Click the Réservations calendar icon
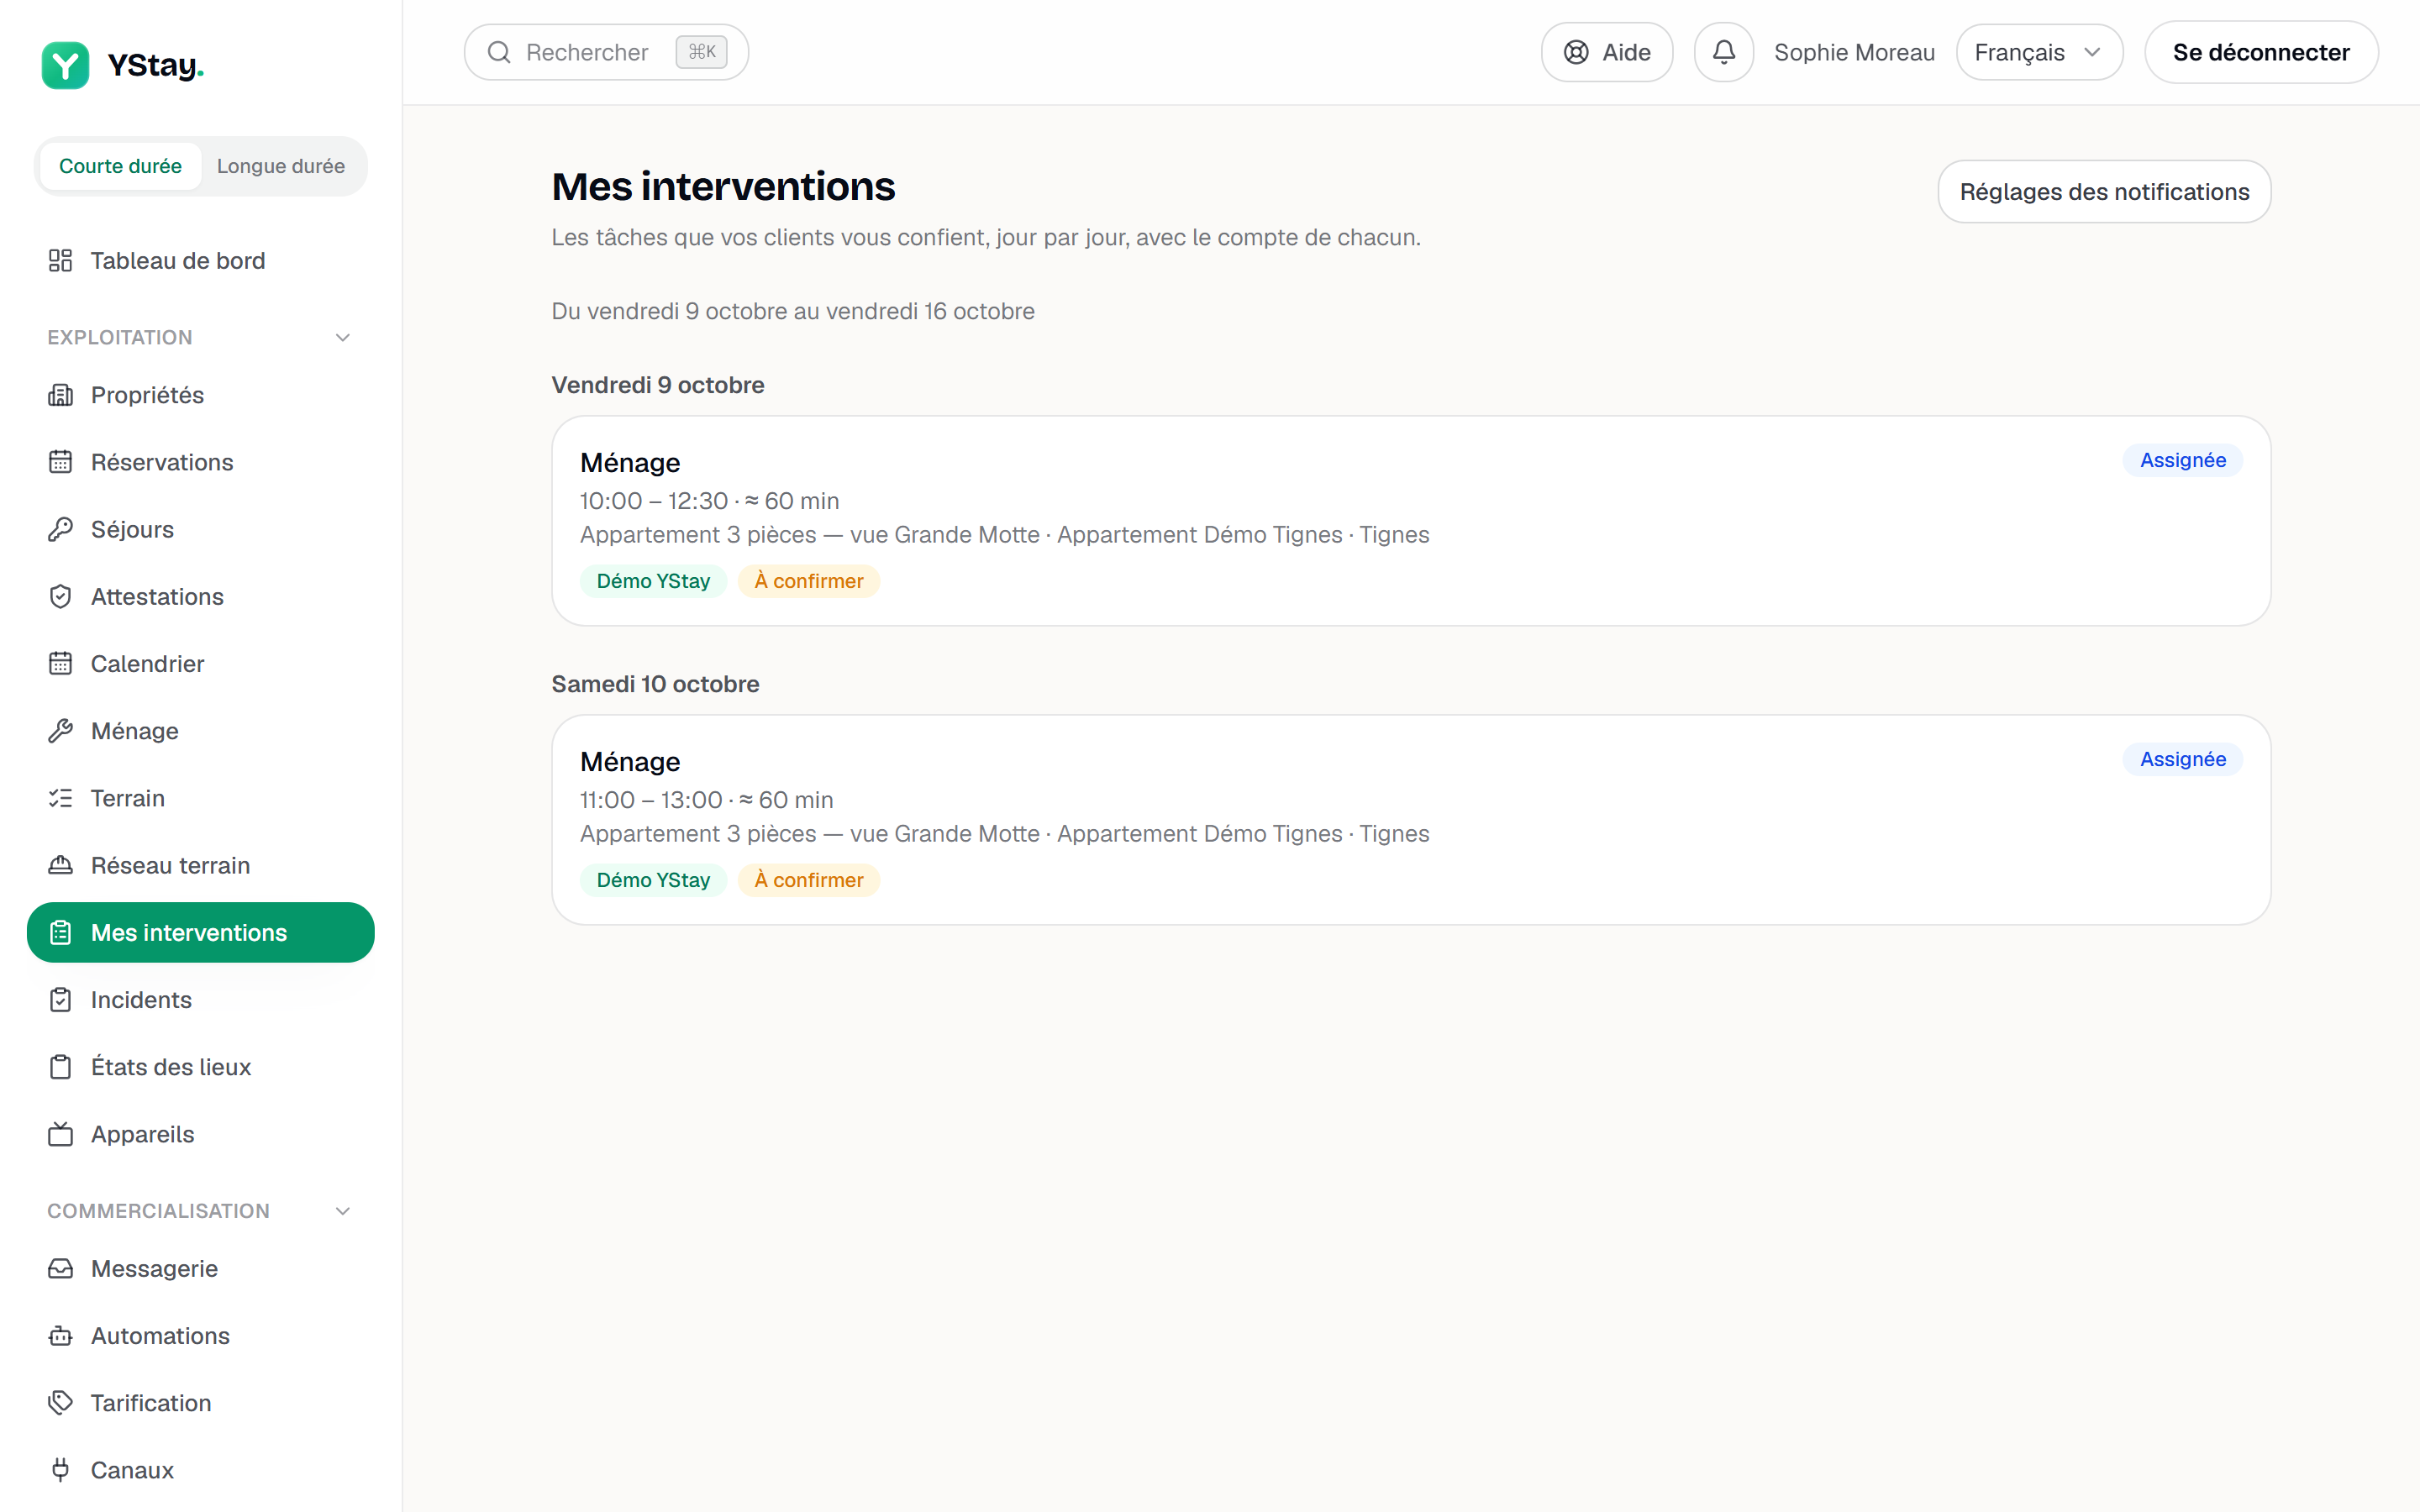This screenshot has height=1512, width=2420. tap(60, 462)
